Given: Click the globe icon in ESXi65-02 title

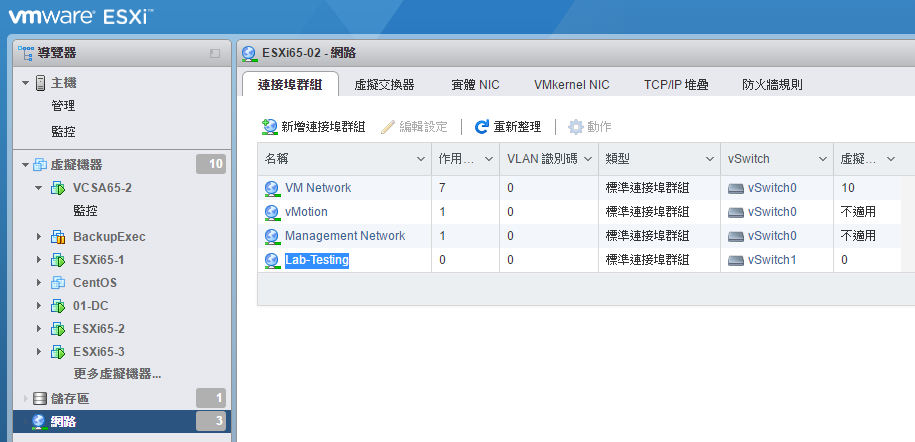Looking at the screenshot, I should point(250,54).
